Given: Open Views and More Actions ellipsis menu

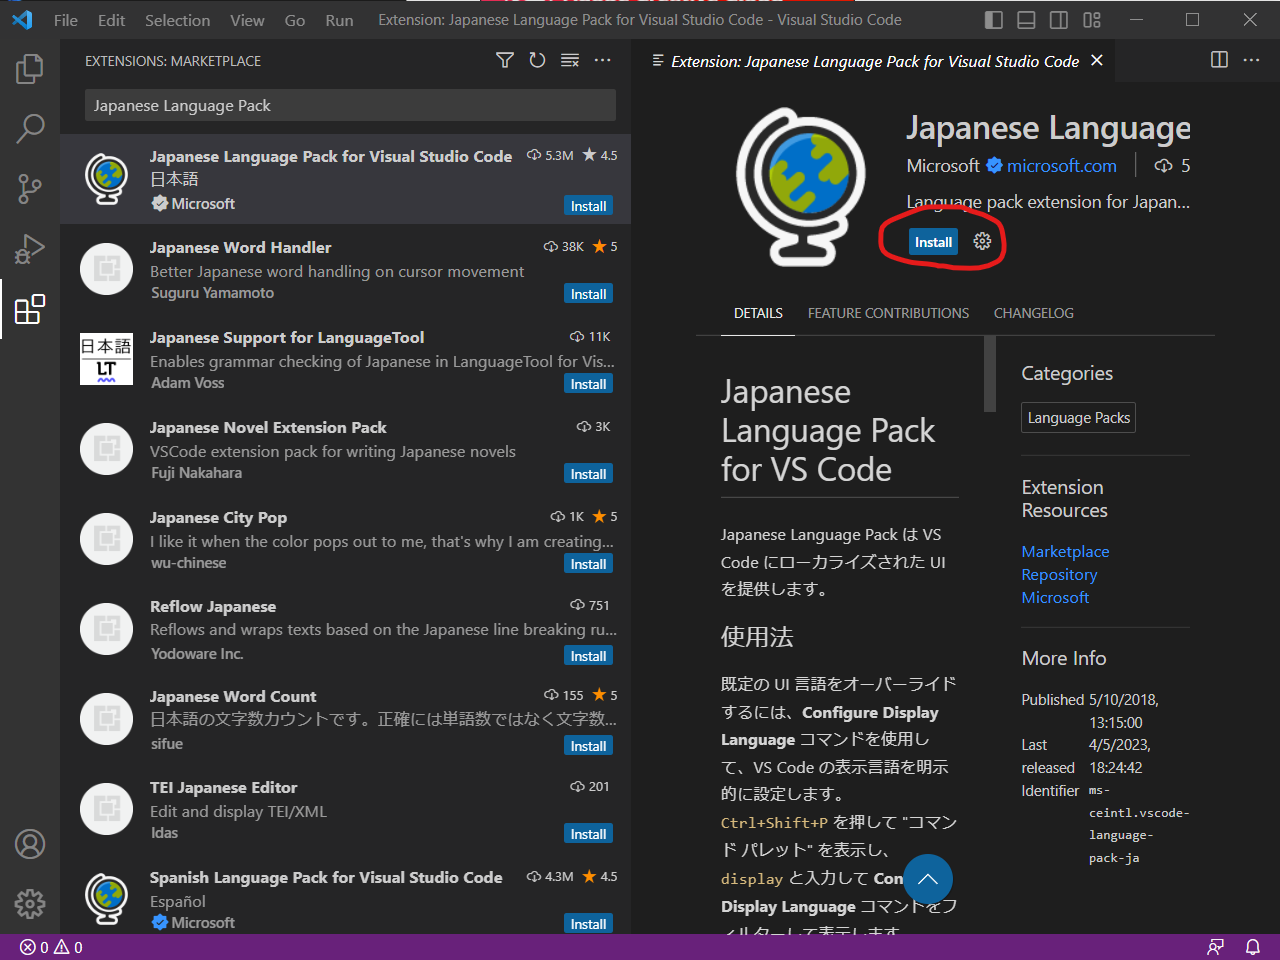Looking at the screenshot, I should 602,61.
